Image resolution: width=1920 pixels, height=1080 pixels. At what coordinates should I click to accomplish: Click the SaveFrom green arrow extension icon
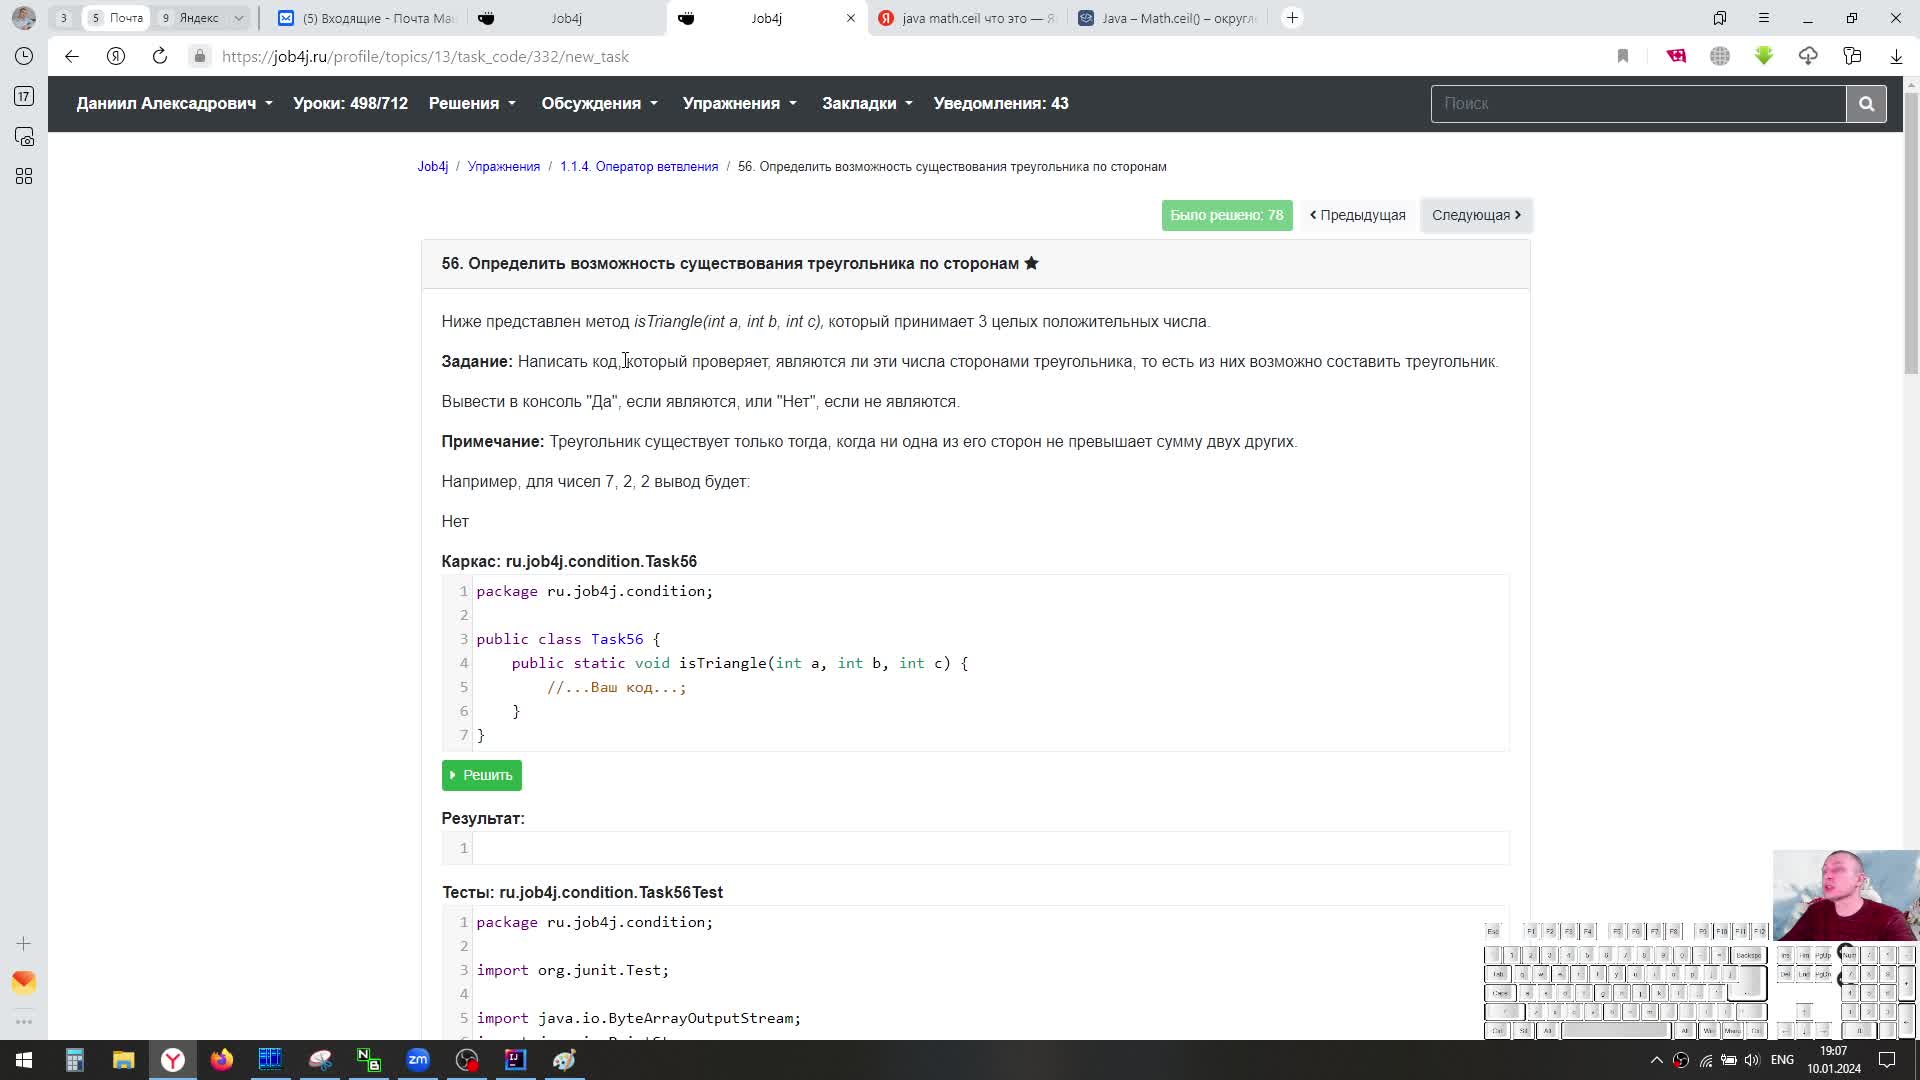[1763, 57]
